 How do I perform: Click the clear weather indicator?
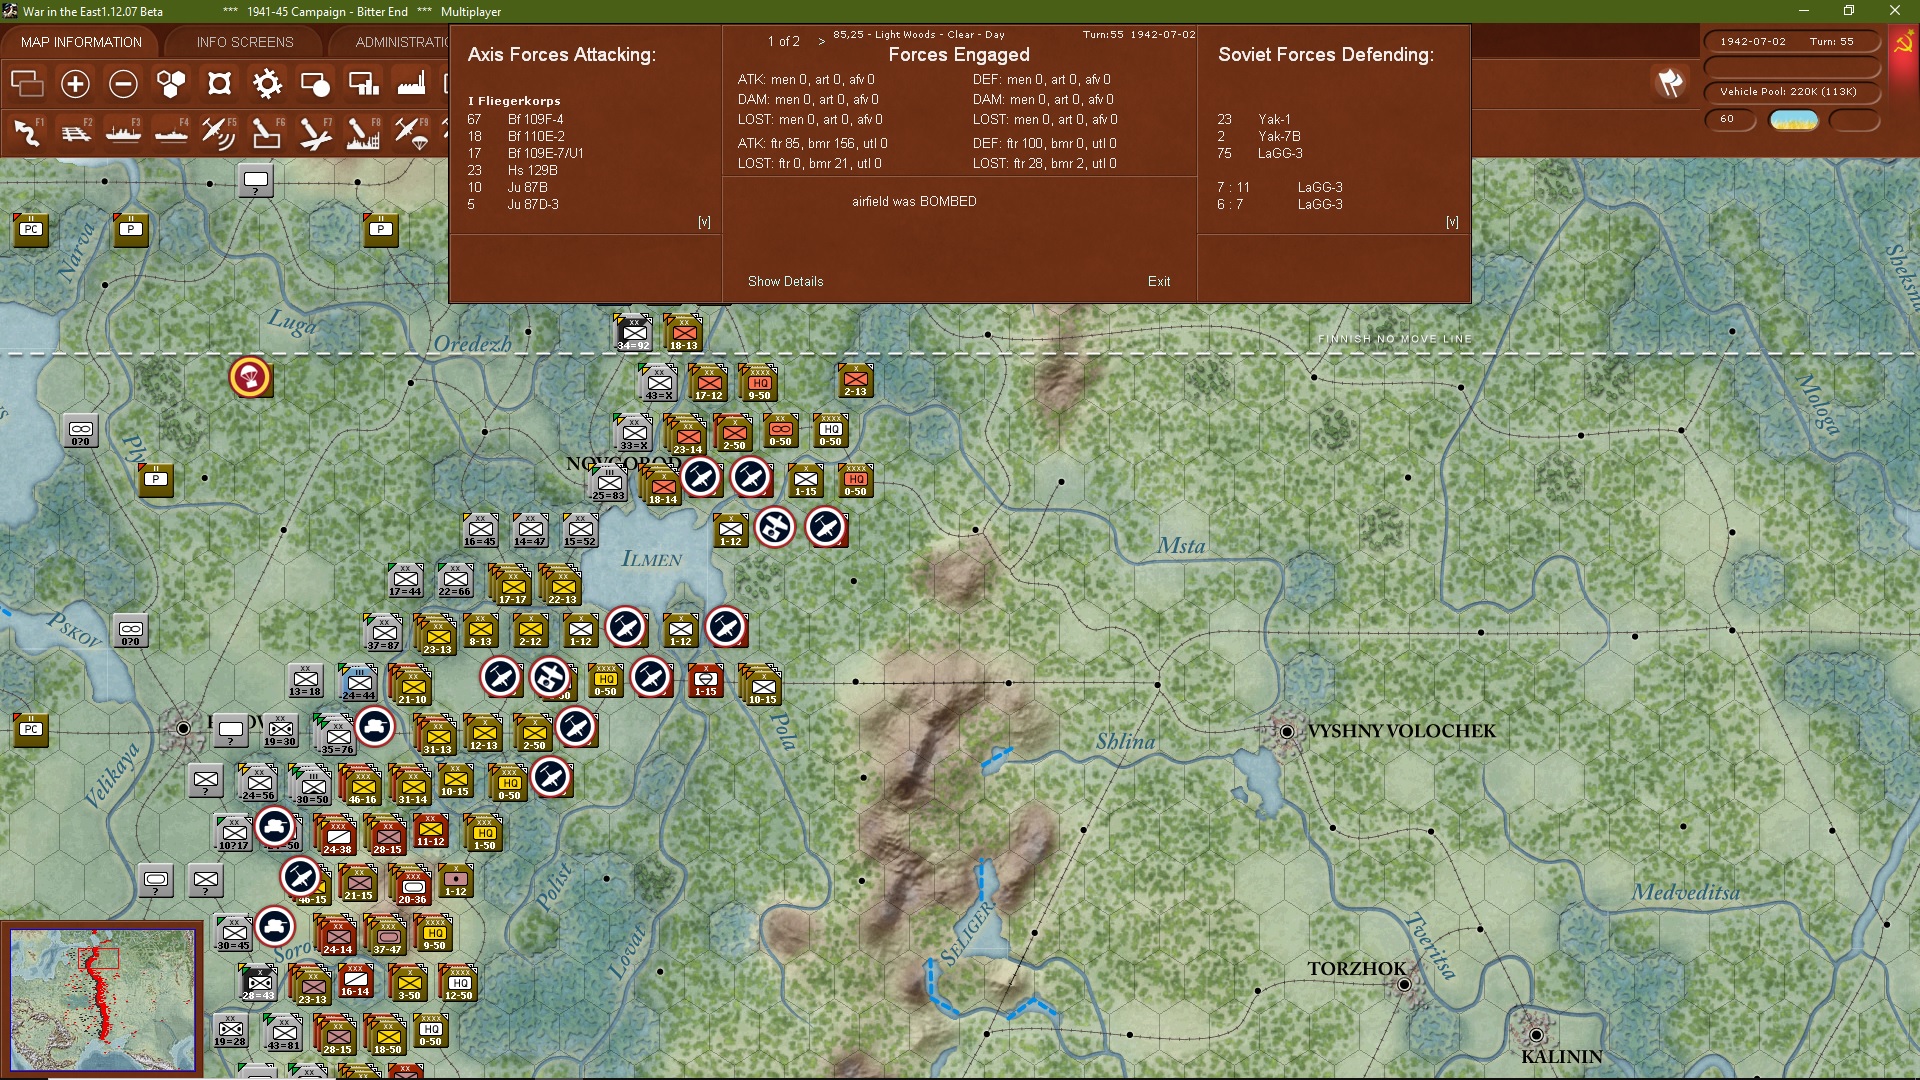1794,120
